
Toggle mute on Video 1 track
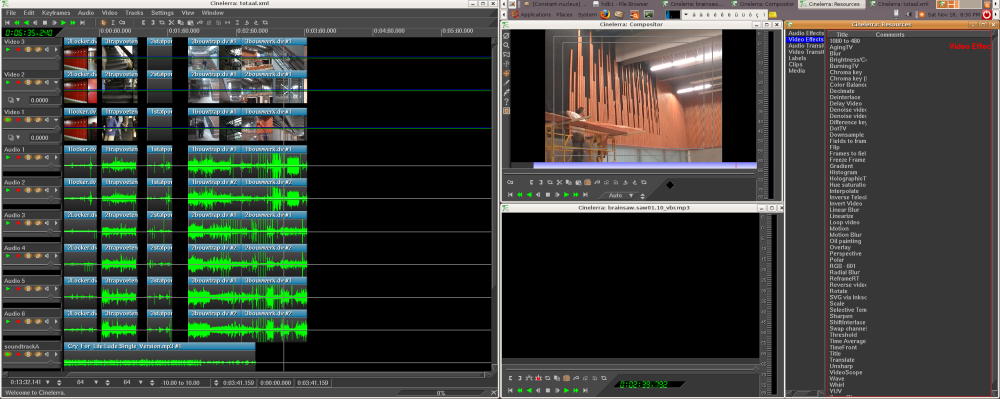coord(47,119)
